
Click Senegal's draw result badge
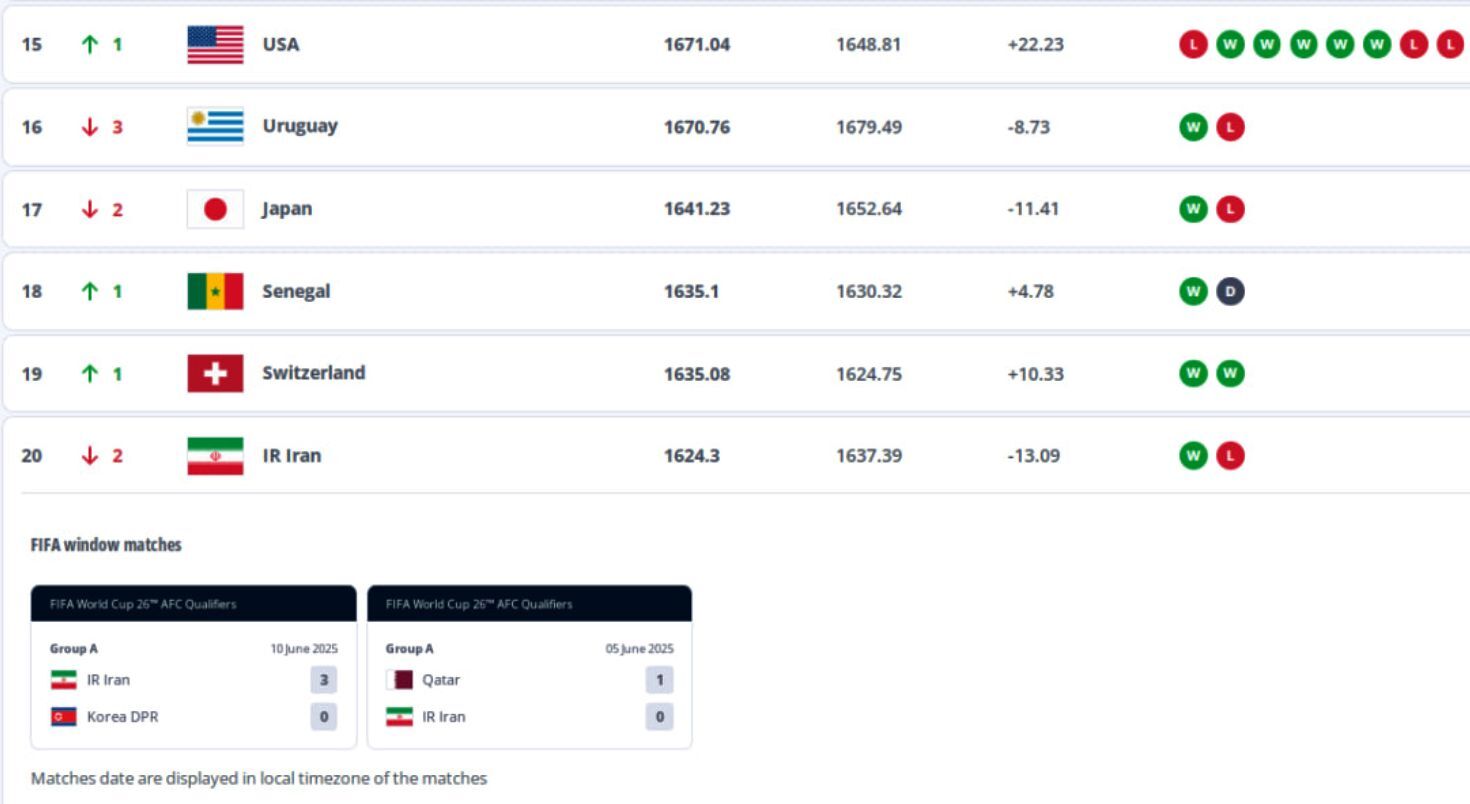click(1230, 291)
